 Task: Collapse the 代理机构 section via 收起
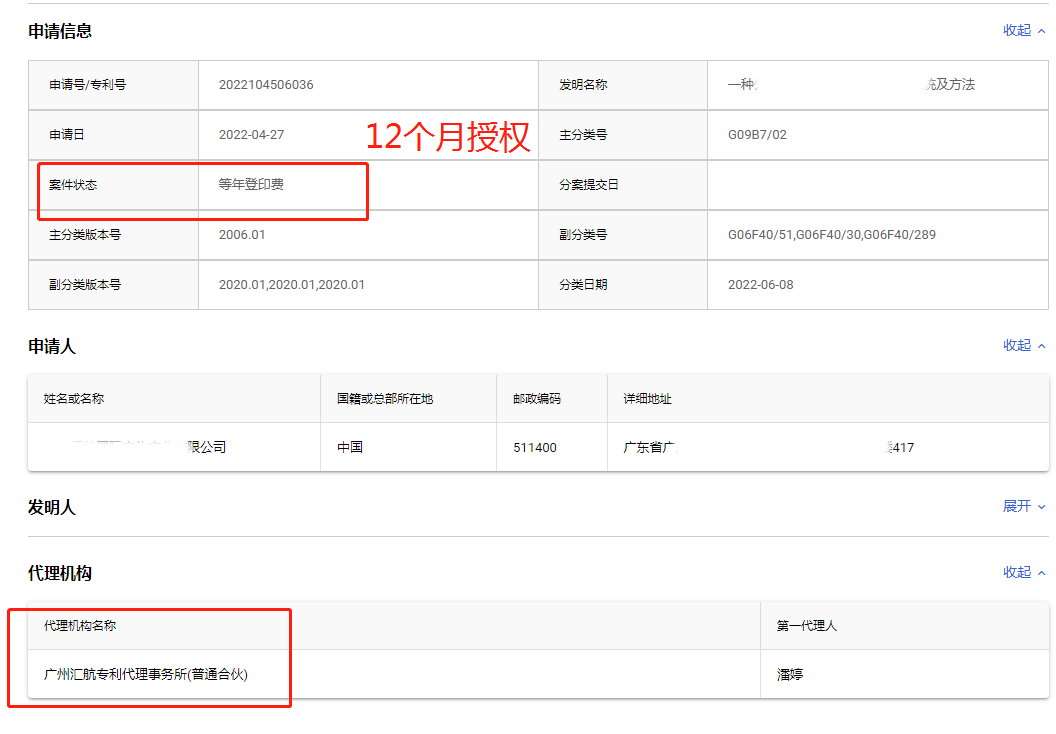(x=1024, y=572)
